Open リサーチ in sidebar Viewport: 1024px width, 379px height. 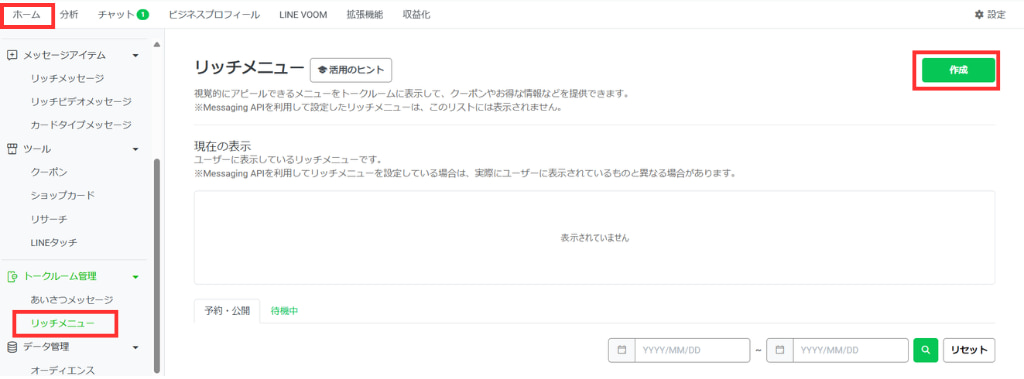(49, 219)
